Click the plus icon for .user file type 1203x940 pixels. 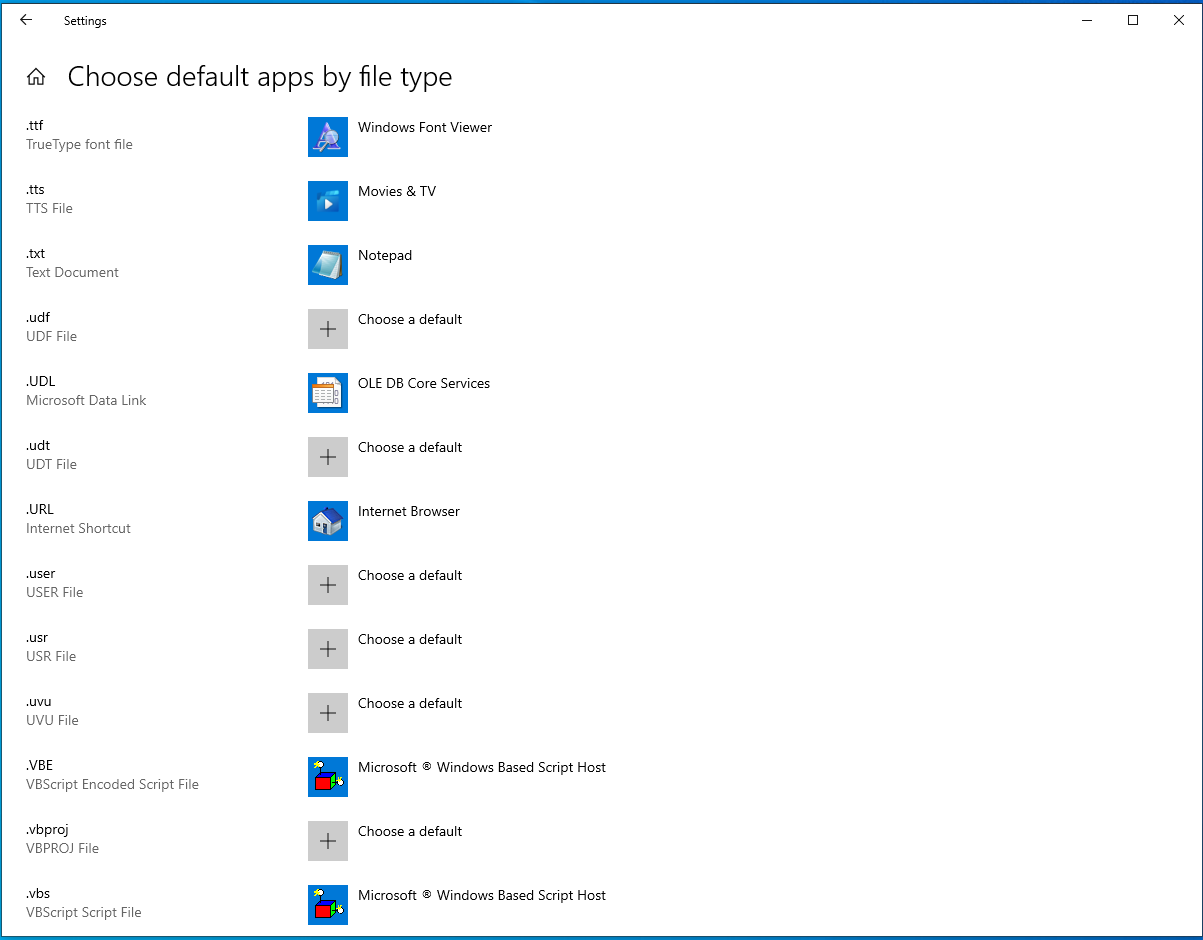click(328, 585)
